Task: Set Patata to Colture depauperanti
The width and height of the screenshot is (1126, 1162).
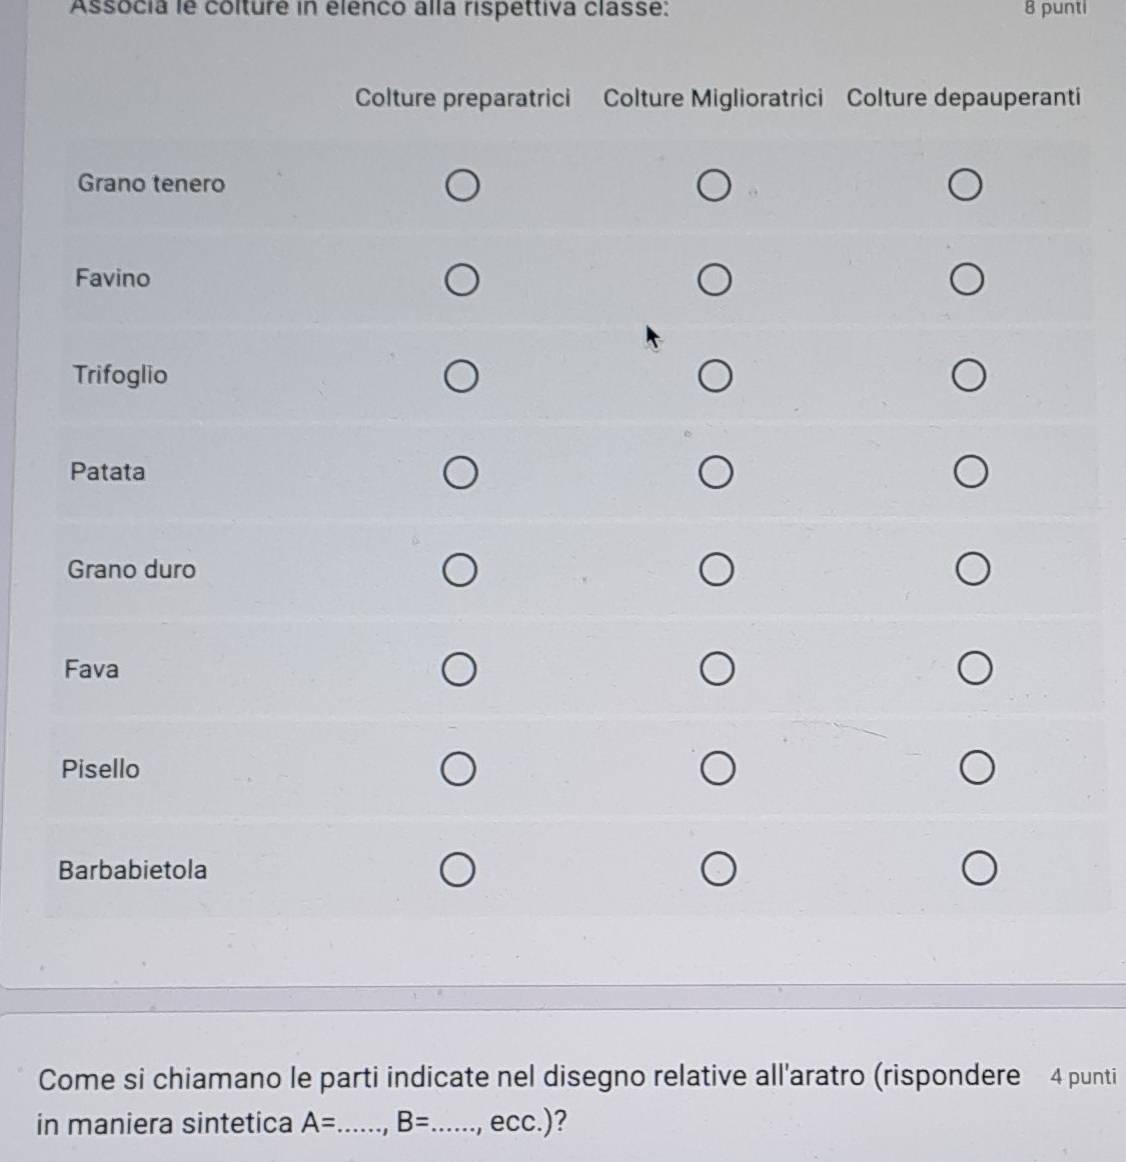Action: tap(969, 472)
